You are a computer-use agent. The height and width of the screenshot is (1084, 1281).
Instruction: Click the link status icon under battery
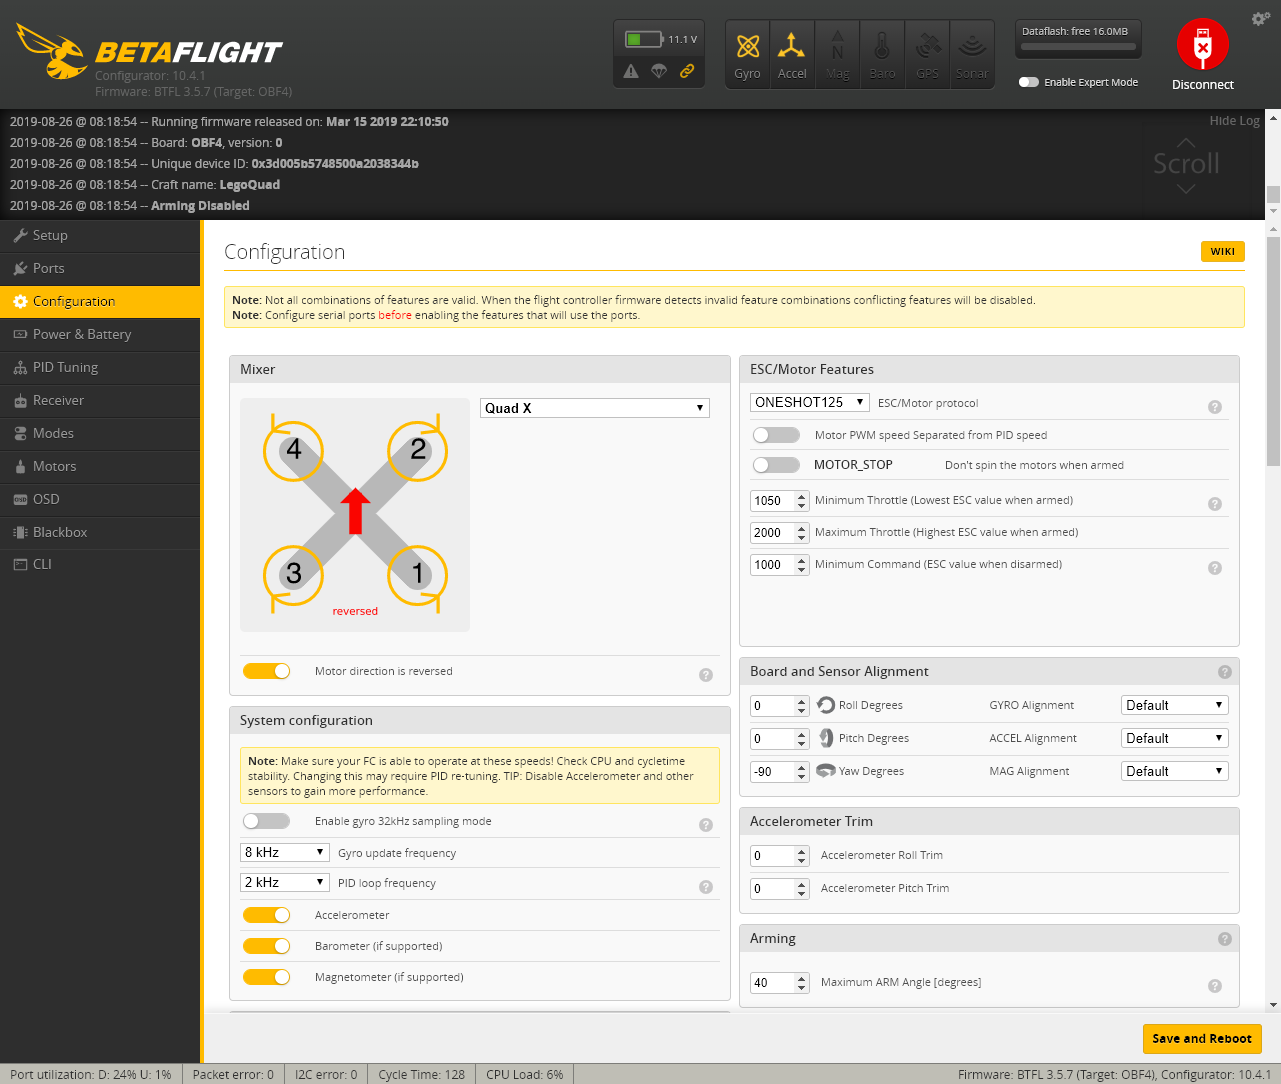click(687, 71)
